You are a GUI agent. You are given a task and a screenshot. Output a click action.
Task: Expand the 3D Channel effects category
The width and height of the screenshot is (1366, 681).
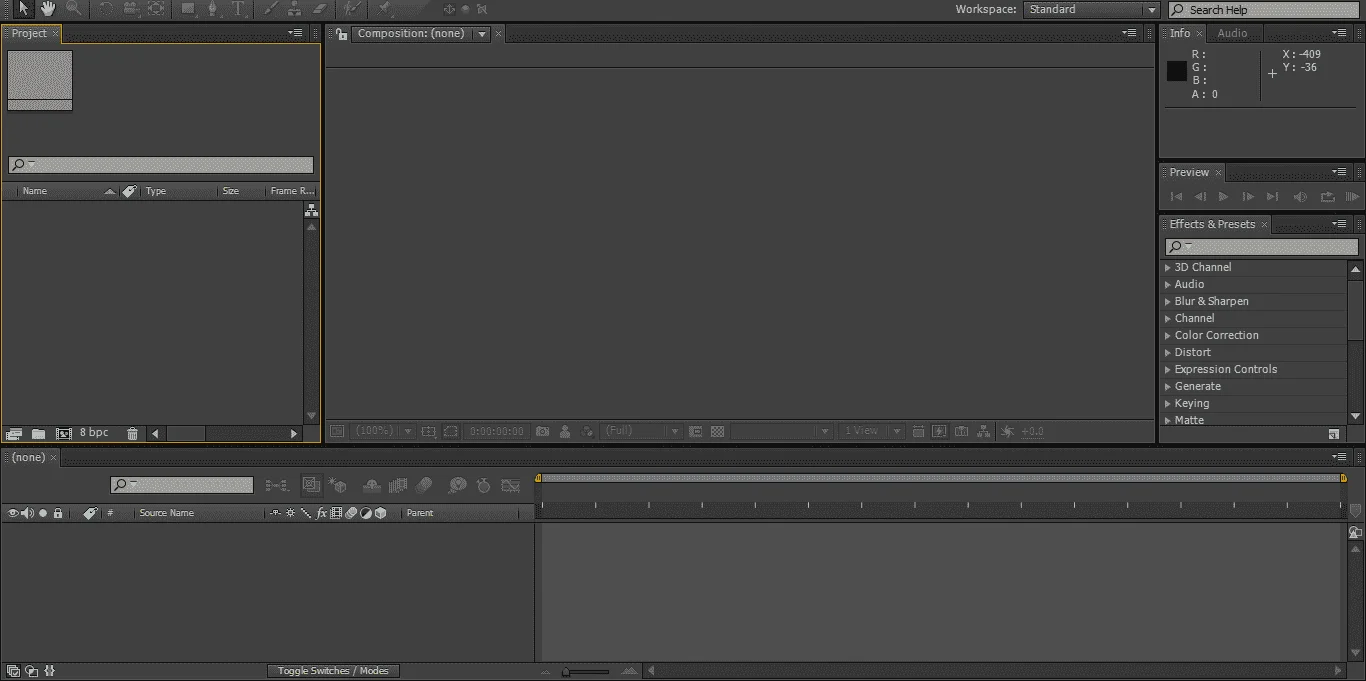[1167, 267]
